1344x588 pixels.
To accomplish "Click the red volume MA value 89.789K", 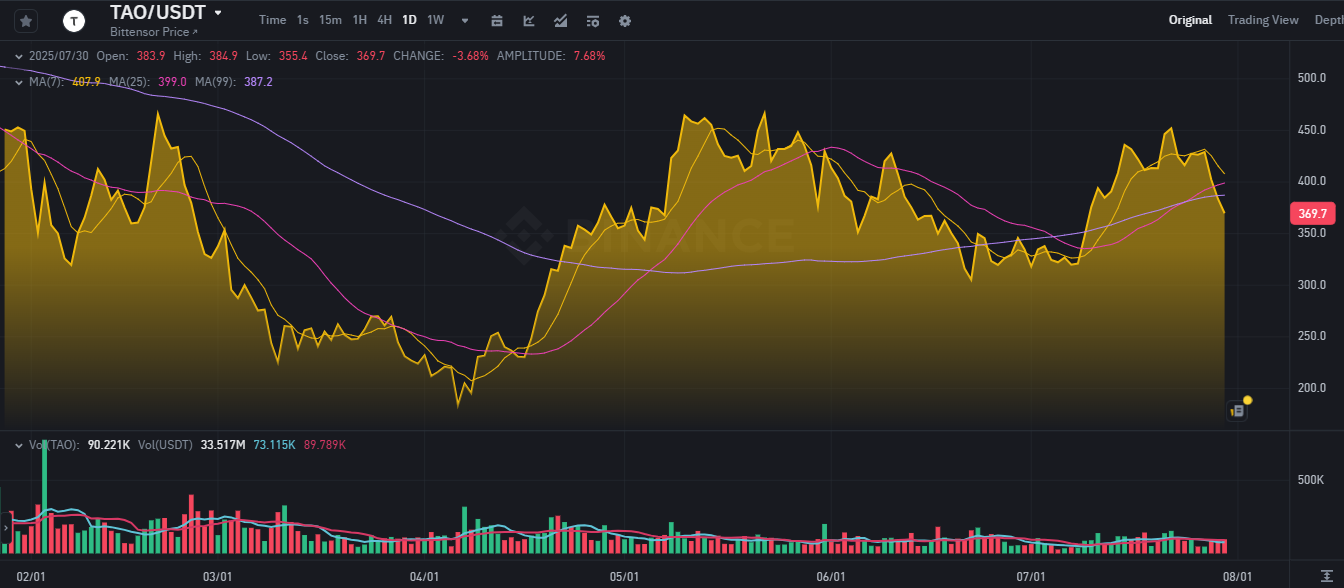I will [325, 444].
